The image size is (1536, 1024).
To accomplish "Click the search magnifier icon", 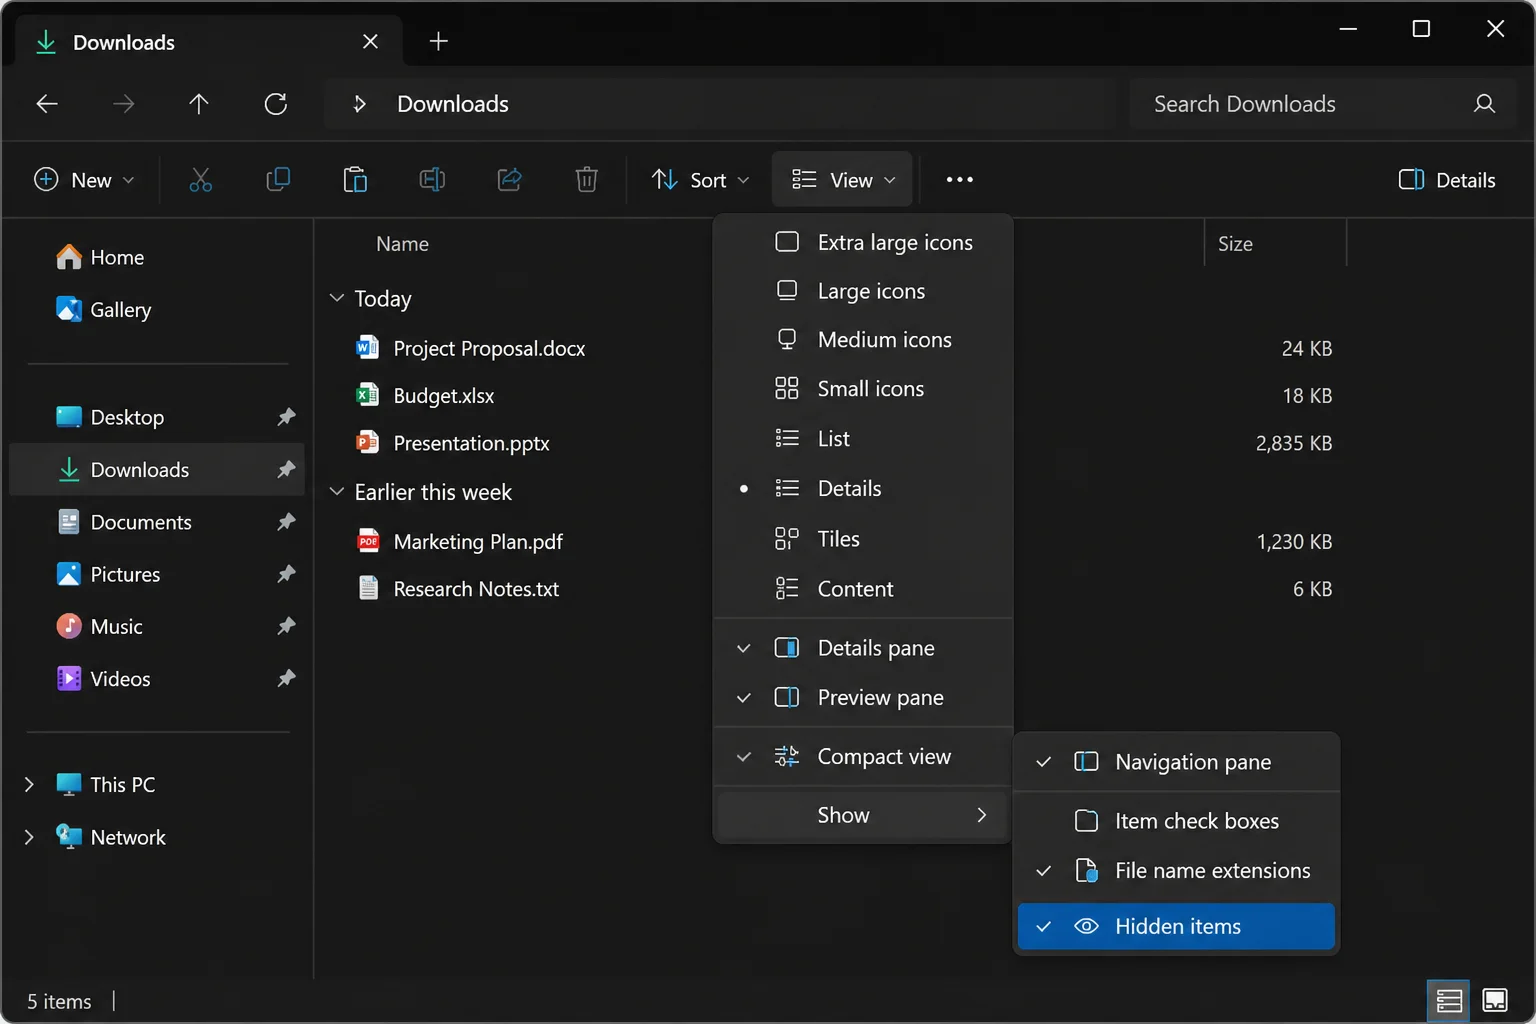I will pyautogui.click(x=1485, y=104).
